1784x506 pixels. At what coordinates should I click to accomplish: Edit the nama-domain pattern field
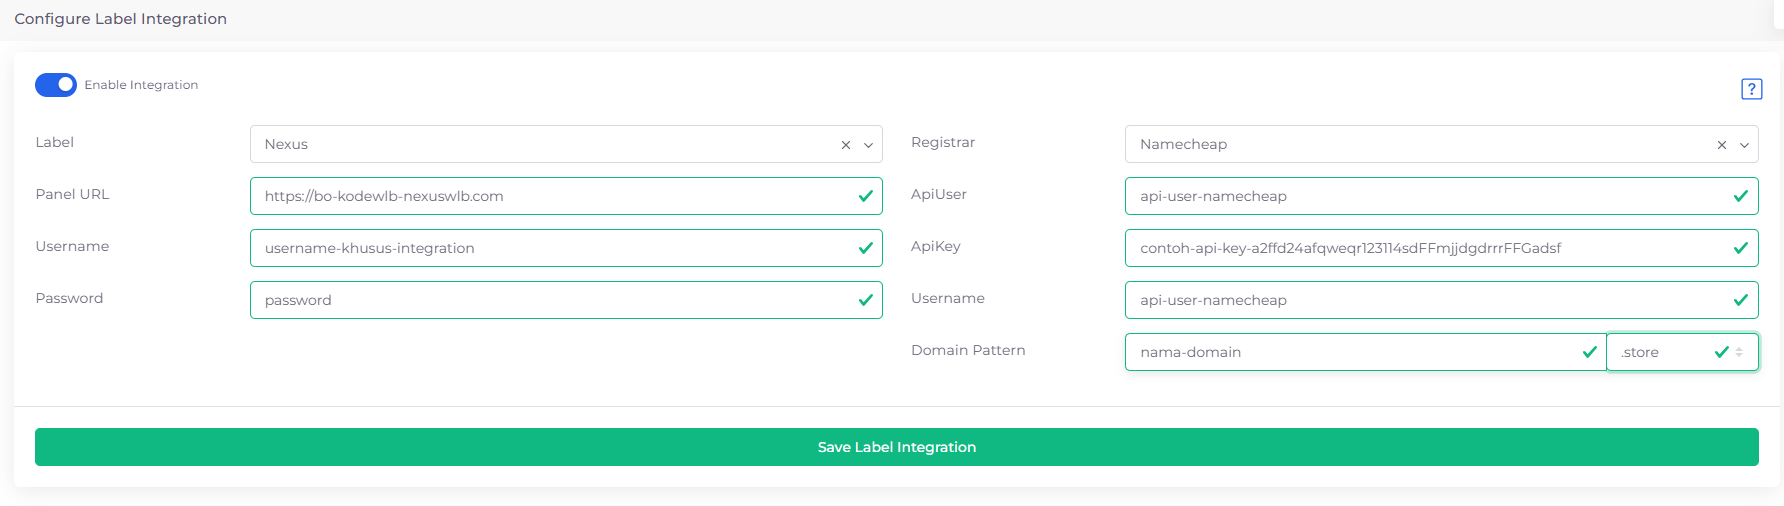[1350, 352]
